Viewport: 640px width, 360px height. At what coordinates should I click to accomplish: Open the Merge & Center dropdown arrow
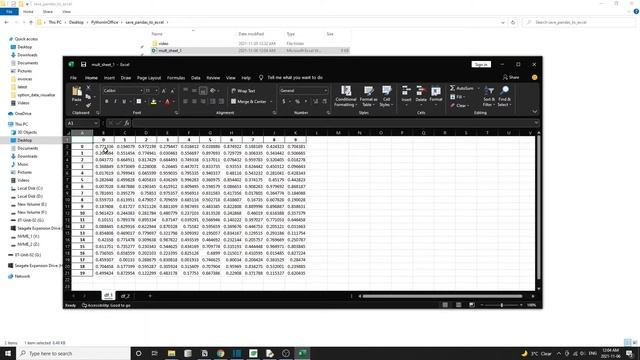[271, 101]
